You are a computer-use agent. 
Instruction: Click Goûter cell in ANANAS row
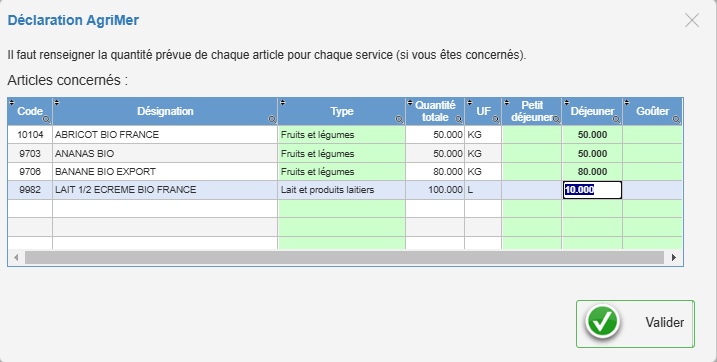653,154
